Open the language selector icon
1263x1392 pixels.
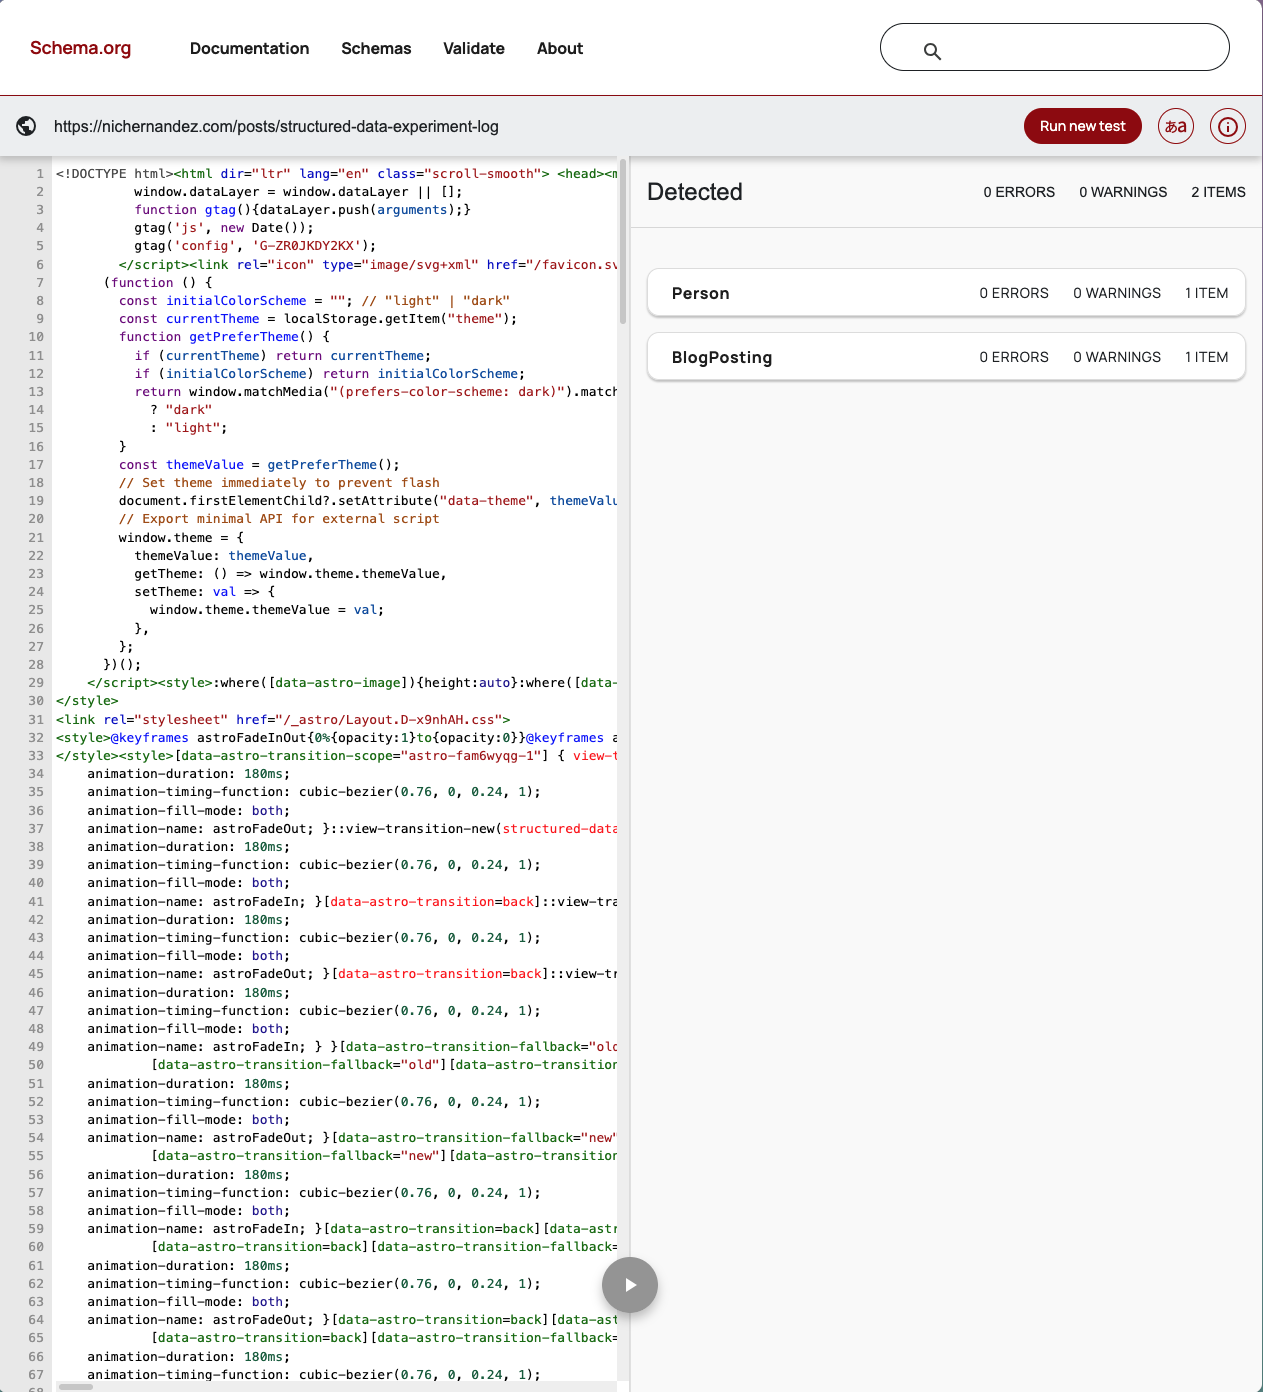[1176, 126]
